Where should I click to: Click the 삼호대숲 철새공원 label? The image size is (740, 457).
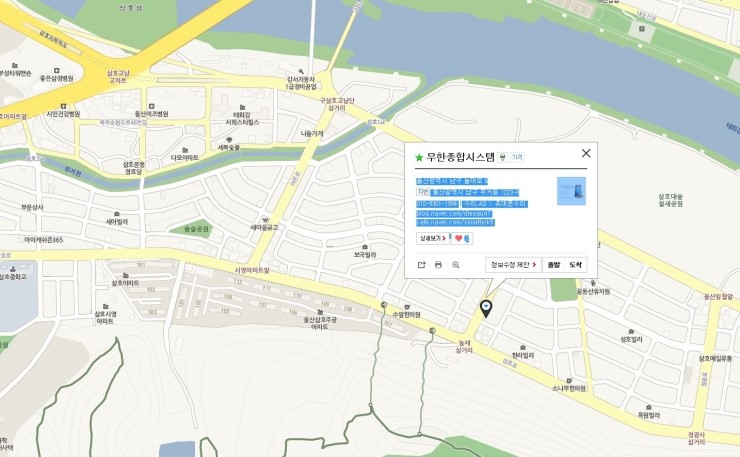(x=671, y=200)
